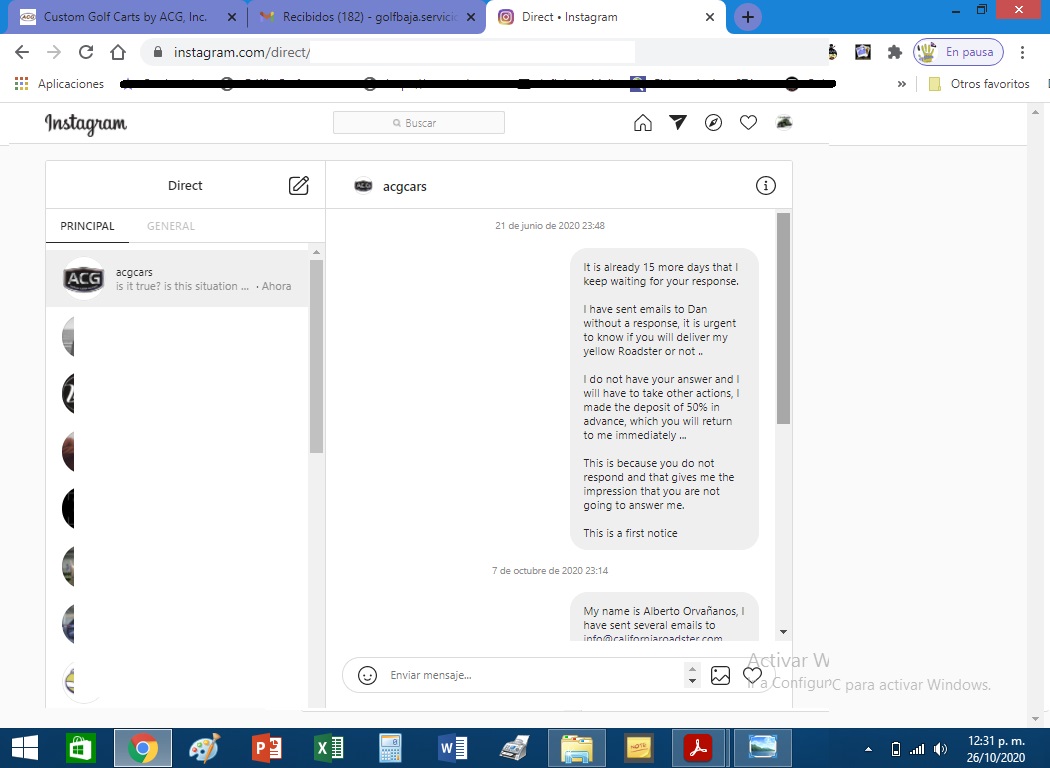Click En pausa profile button in Chrome
The image size is (1050, 768).
click(x=958, y=52)
